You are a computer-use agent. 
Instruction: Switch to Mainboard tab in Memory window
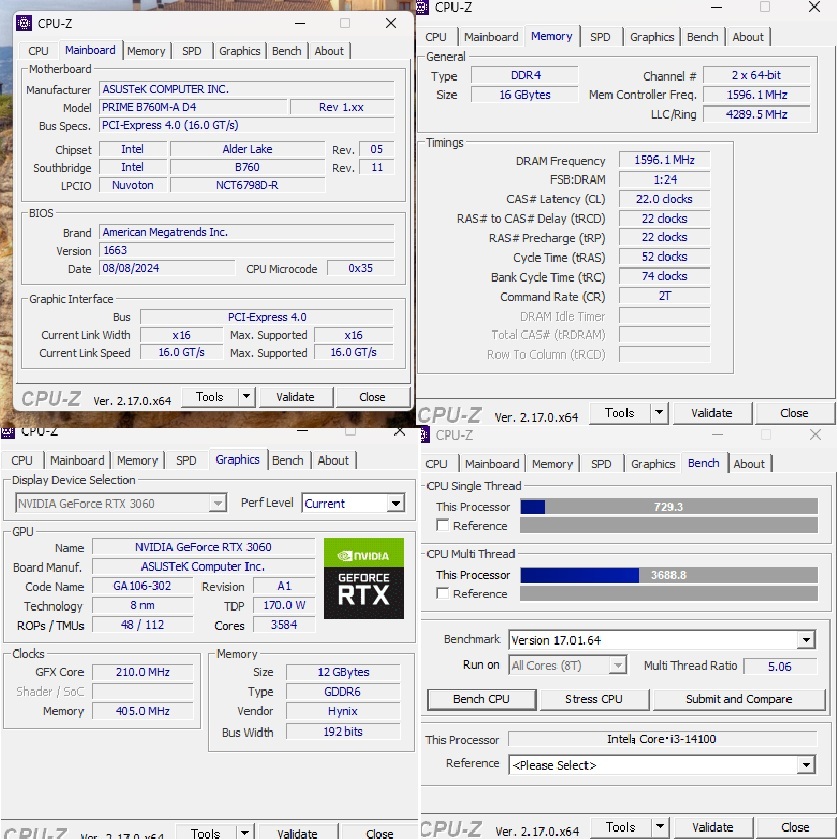click(x=491, y=37)
